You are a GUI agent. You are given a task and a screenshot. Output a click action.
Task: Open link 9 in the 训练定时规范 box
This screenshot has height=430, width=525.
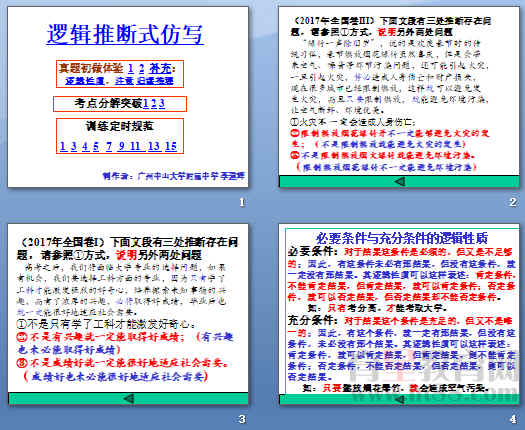122,146
